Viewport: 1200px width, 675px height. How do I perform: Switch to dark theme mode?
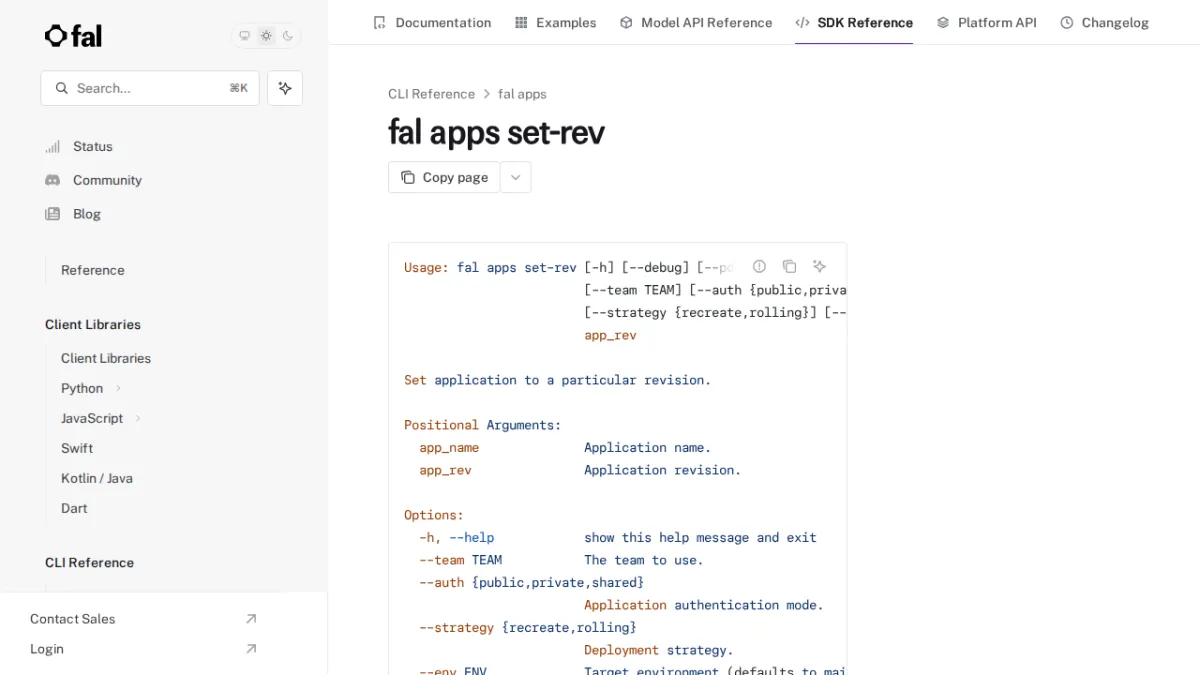[x=288, y=36]
